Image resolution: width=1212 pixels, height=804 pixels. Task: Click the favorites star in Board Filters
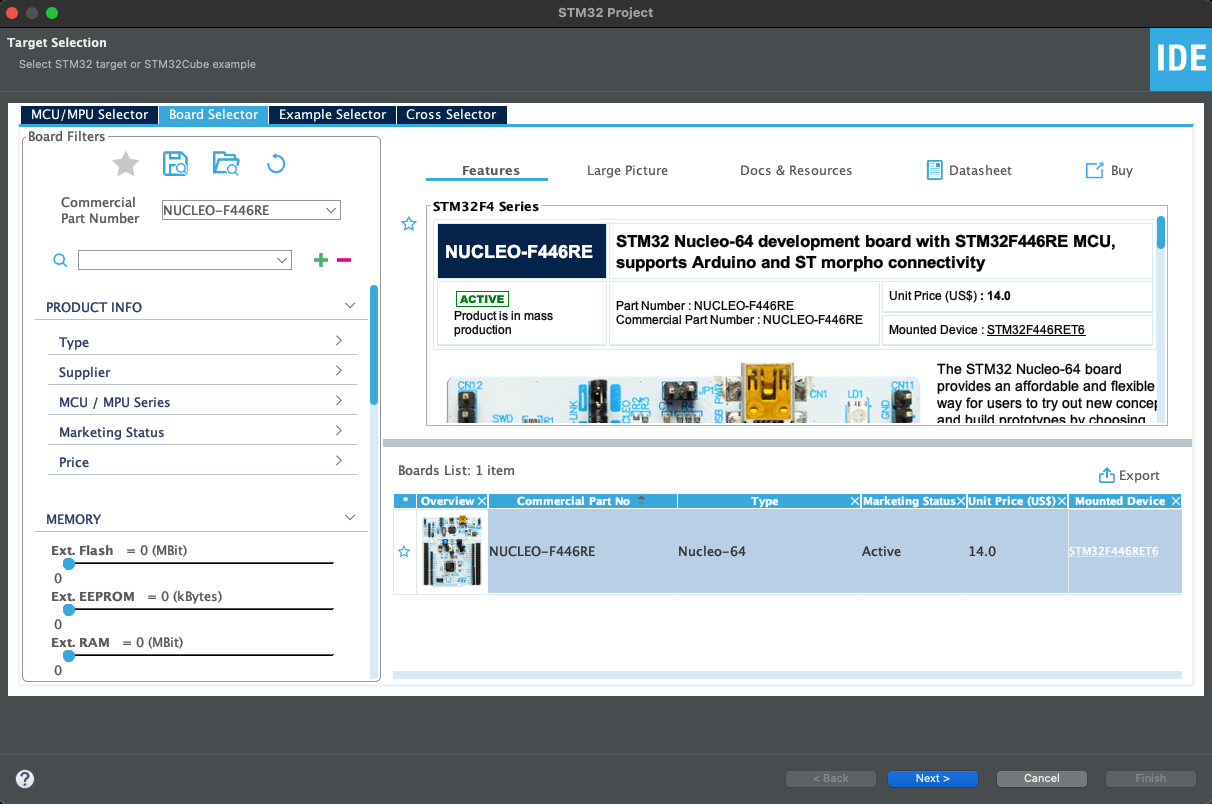tap(125, 164)
